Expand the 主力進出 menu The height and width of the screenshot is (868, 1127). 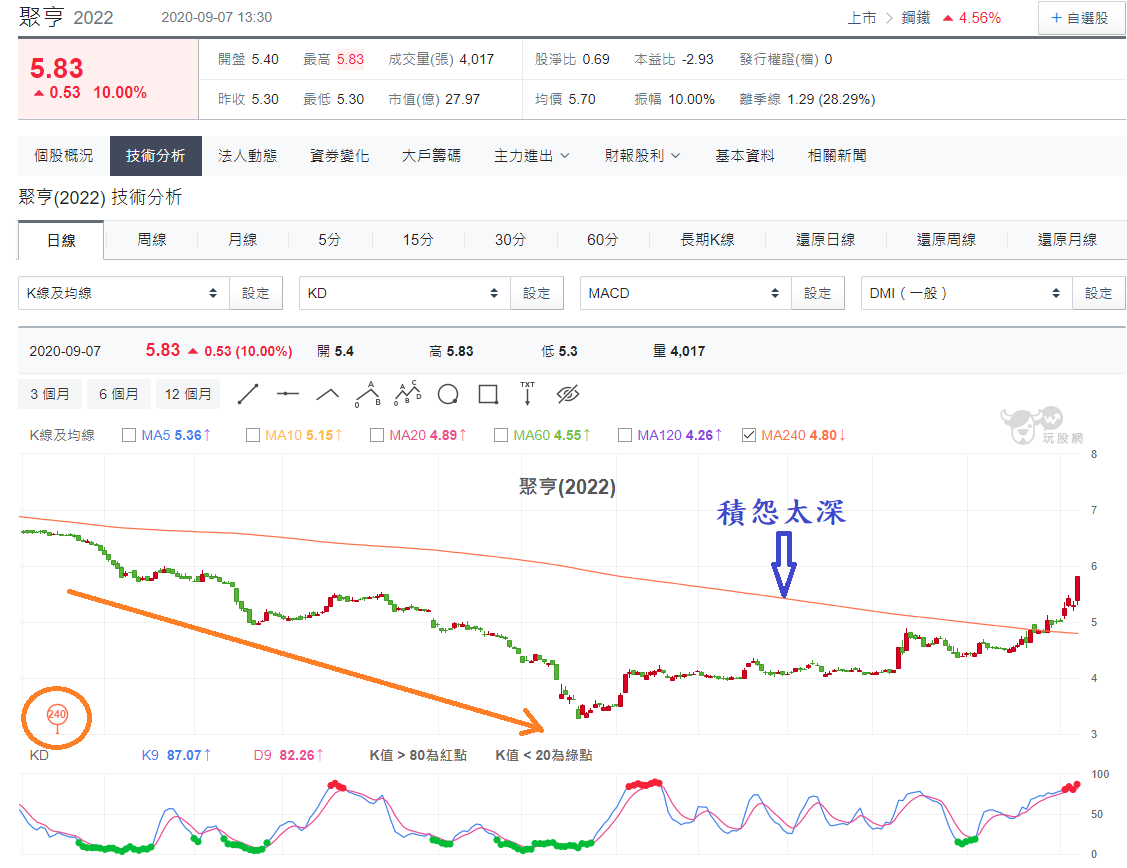point(531,155)
